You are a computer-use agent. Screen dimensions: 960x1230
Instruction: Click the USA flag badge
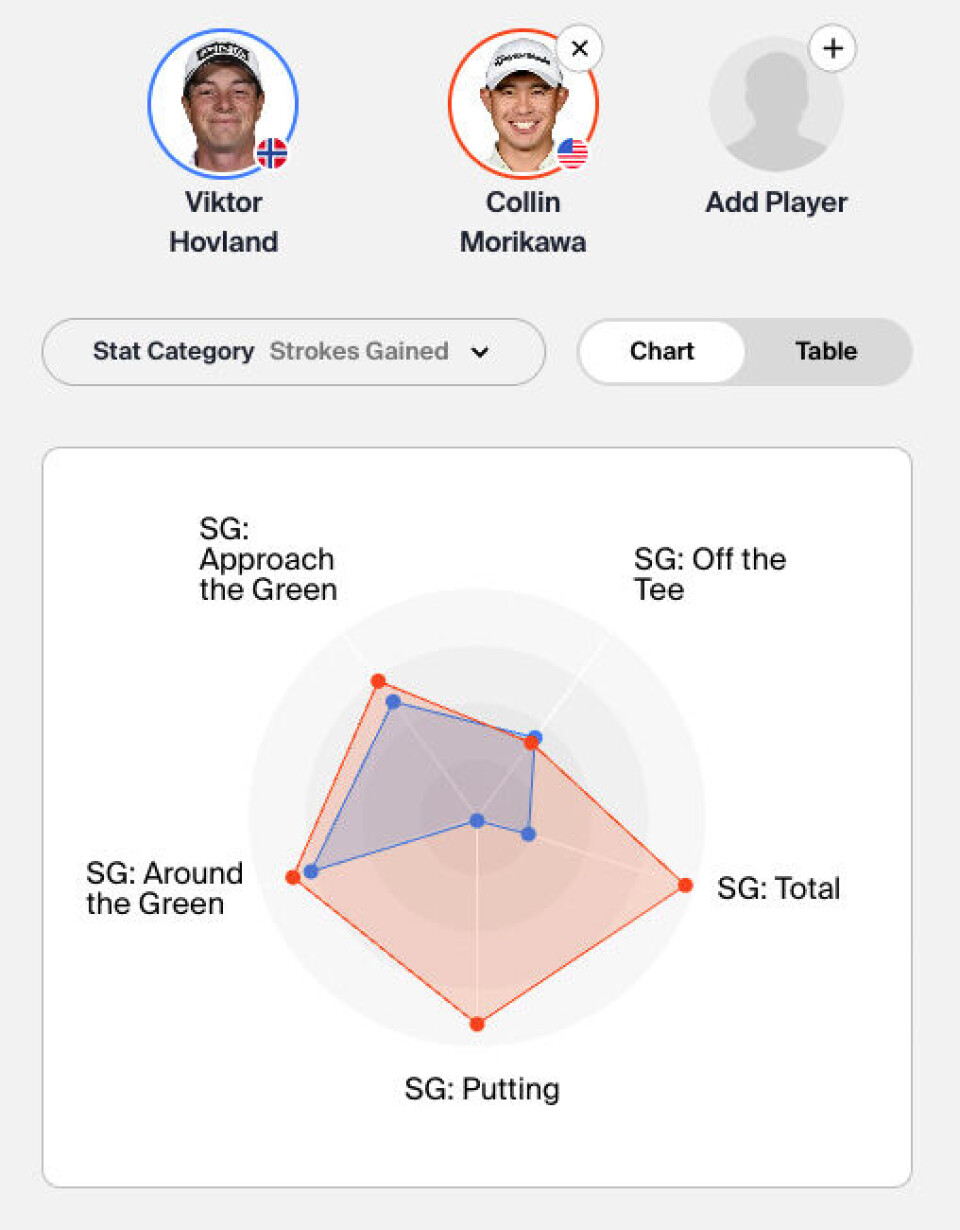[572, 152]
